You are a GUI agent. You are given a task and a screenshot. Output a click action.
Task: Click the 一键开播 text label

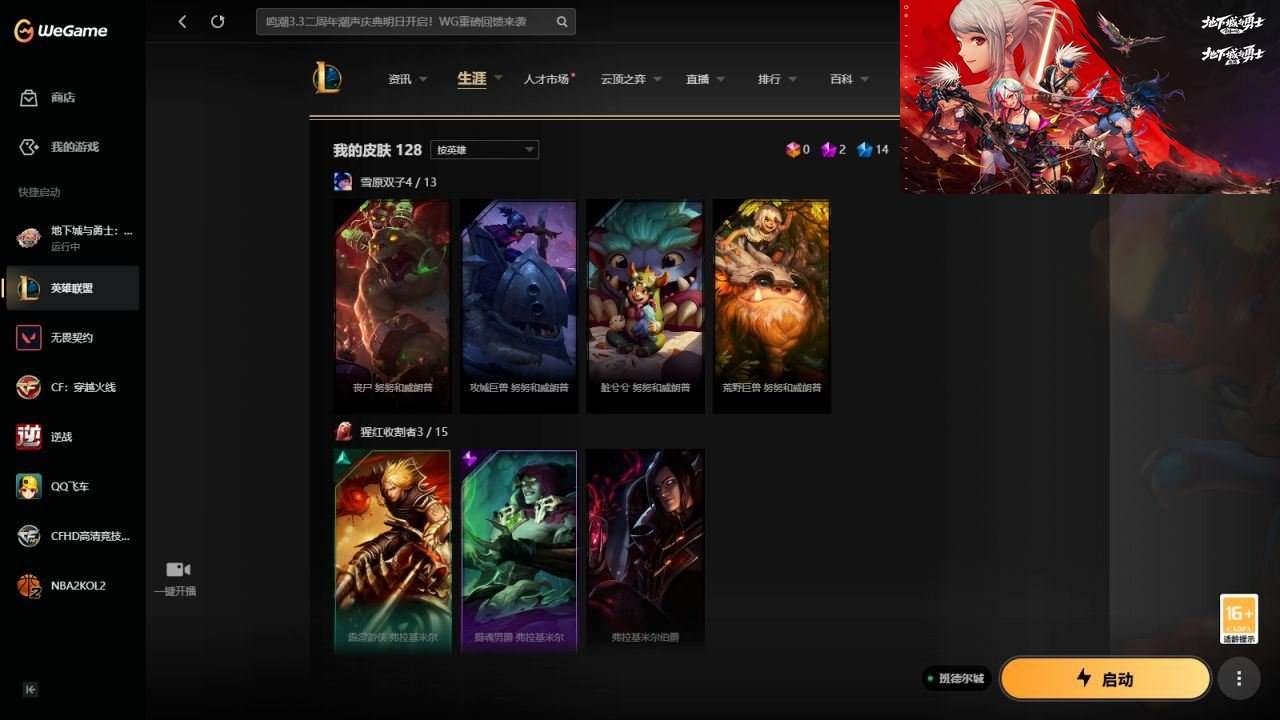pyautogui.click(x=175, y=591)
